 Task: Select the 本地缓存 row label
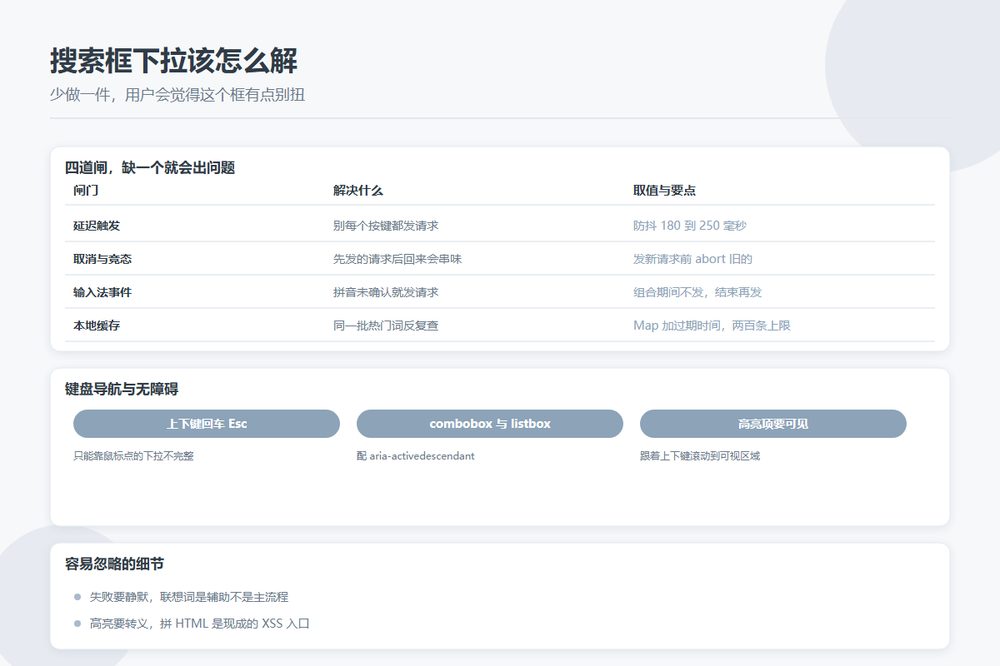point(96,325)
